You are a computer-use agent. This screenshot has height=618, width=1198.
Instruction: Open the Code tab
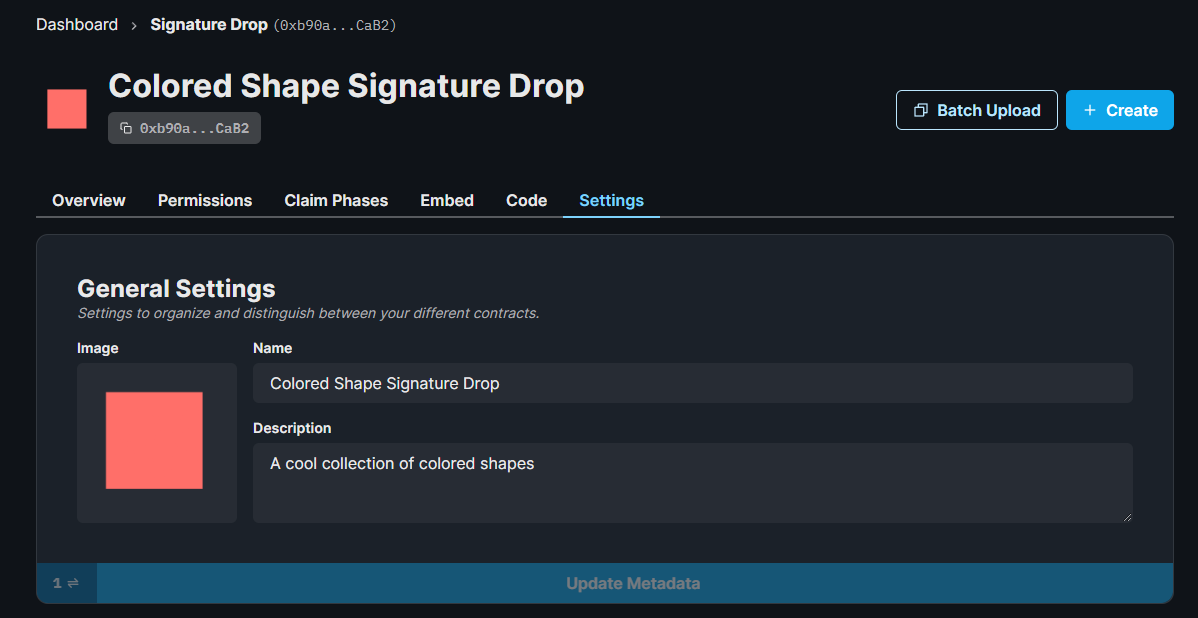point(526,200)
